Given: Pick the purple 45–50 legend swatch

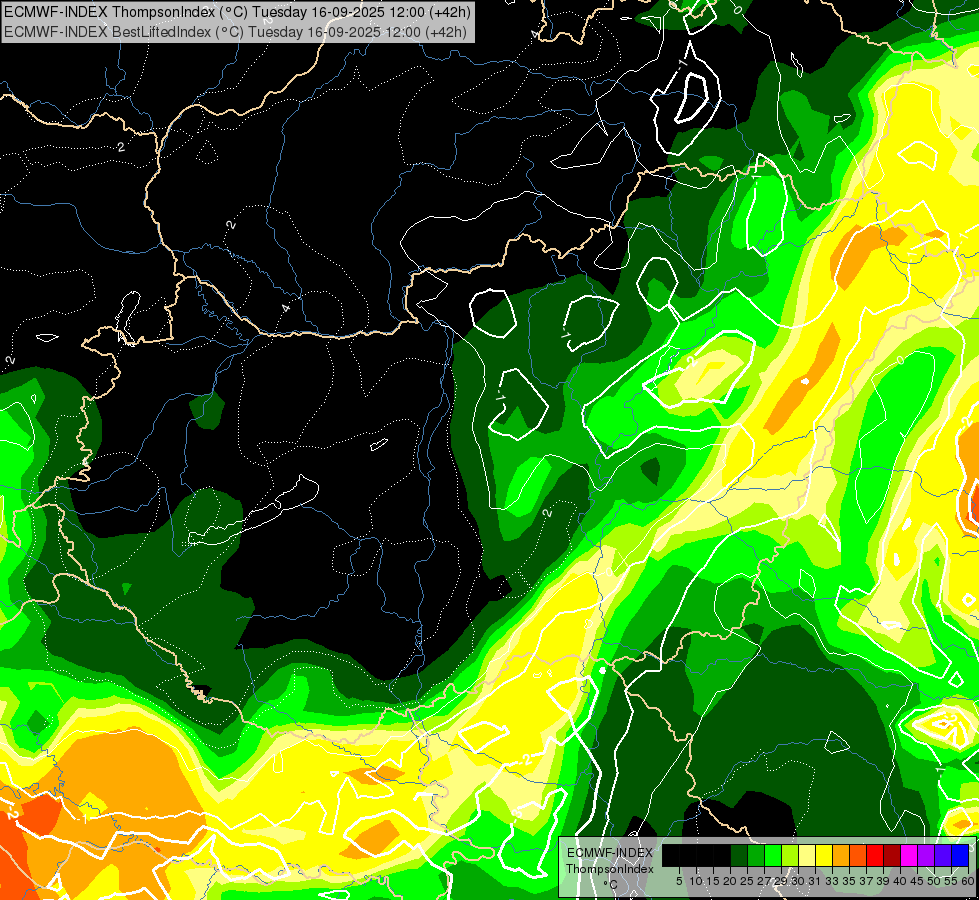Looking at the screenshot, I should coord(927,856).
